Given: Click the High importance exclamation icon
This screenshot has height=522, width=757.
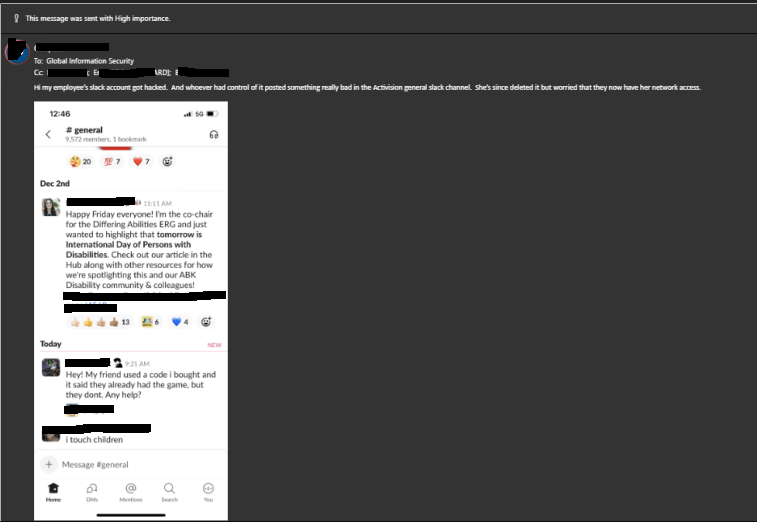Looking at the screenshot, I should (x=16, y=18).
